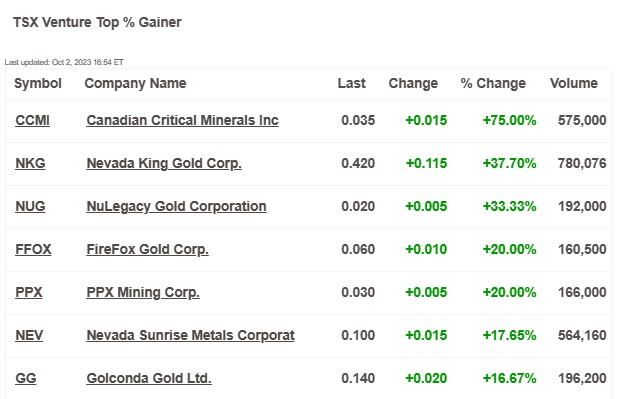Click the +75.00% change value for CCMI
Viewport: 639px width, 399px height.
[509, 120]
